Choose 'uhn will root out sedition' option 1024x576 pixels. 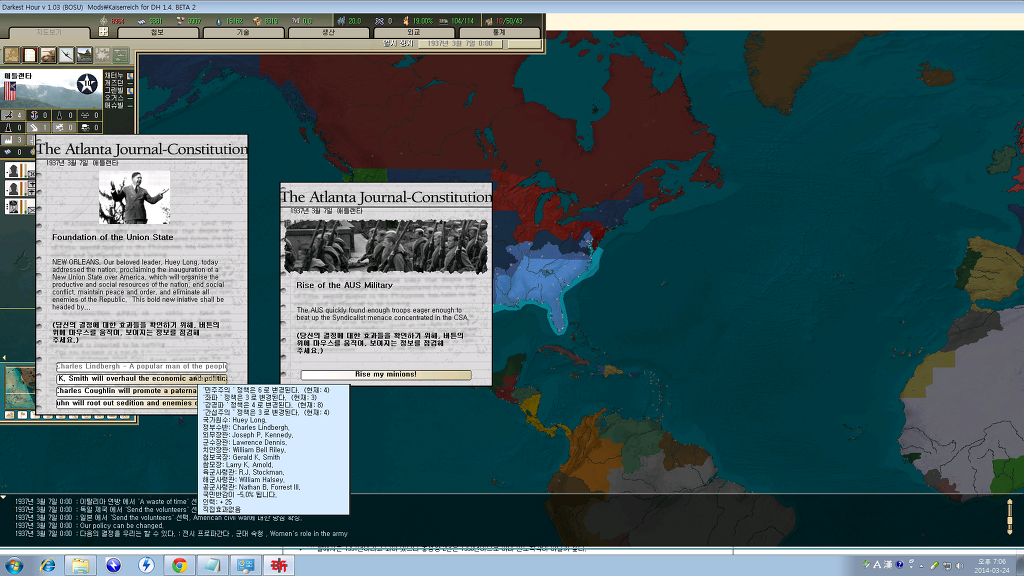[x=127, y=403]
